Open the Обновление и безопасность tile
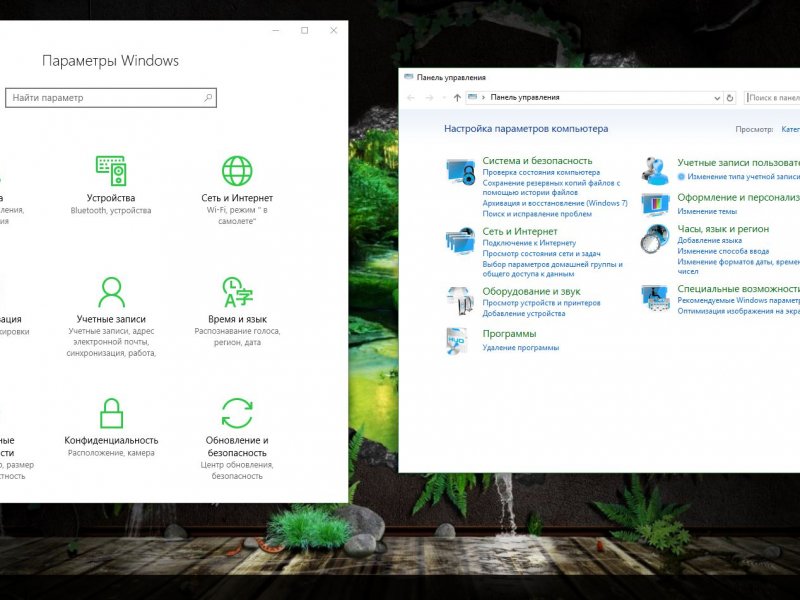This screenshot has height=600, width=800. click(x=237, y=439)
